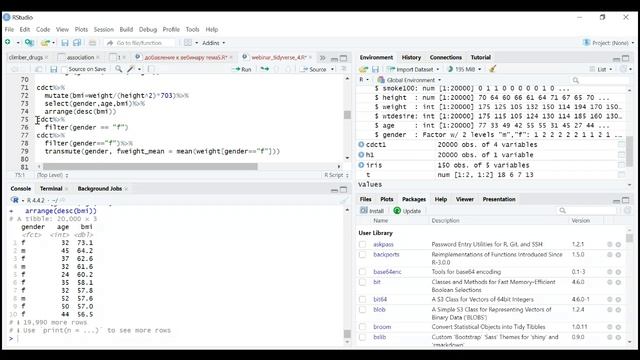Click the Re-run previous code region icon
Viewport: 640px width, 360px height.
click(x=265, y=69)
